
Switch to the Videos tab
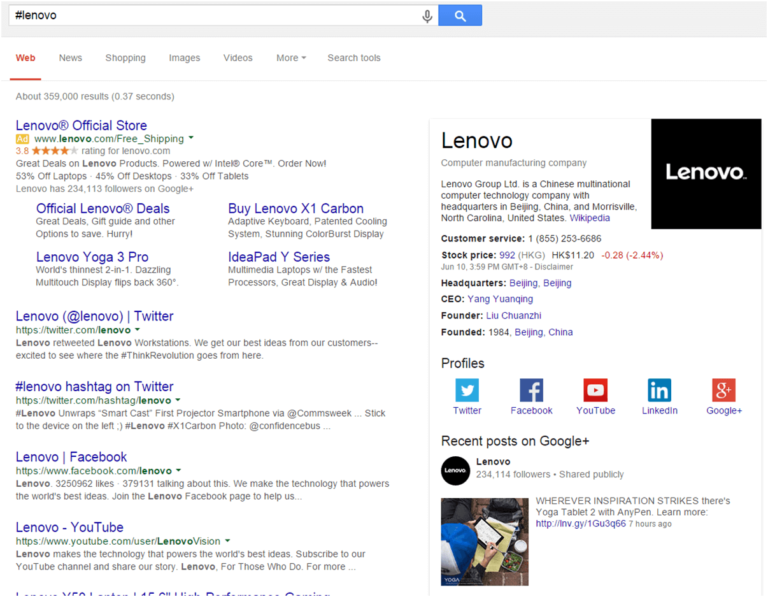[x=238, y=58]
